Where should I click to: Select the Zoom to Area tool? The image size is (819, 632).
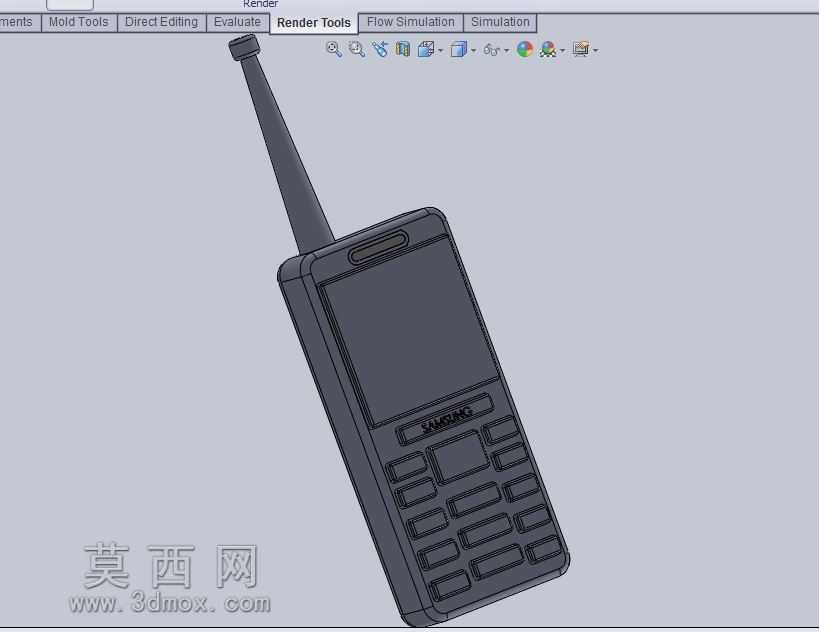tap(357, 50)
